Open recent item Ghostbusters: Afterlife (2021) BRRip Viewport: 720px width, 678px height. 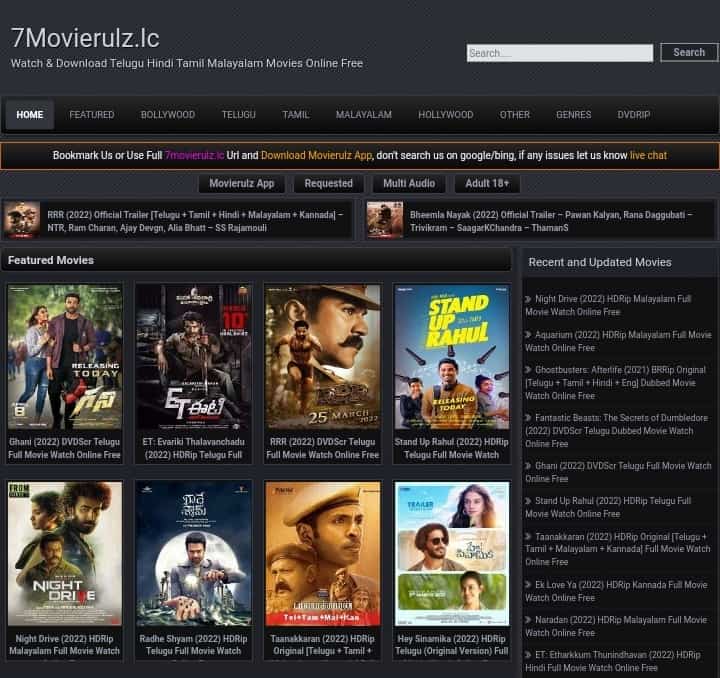pos(615,382)
